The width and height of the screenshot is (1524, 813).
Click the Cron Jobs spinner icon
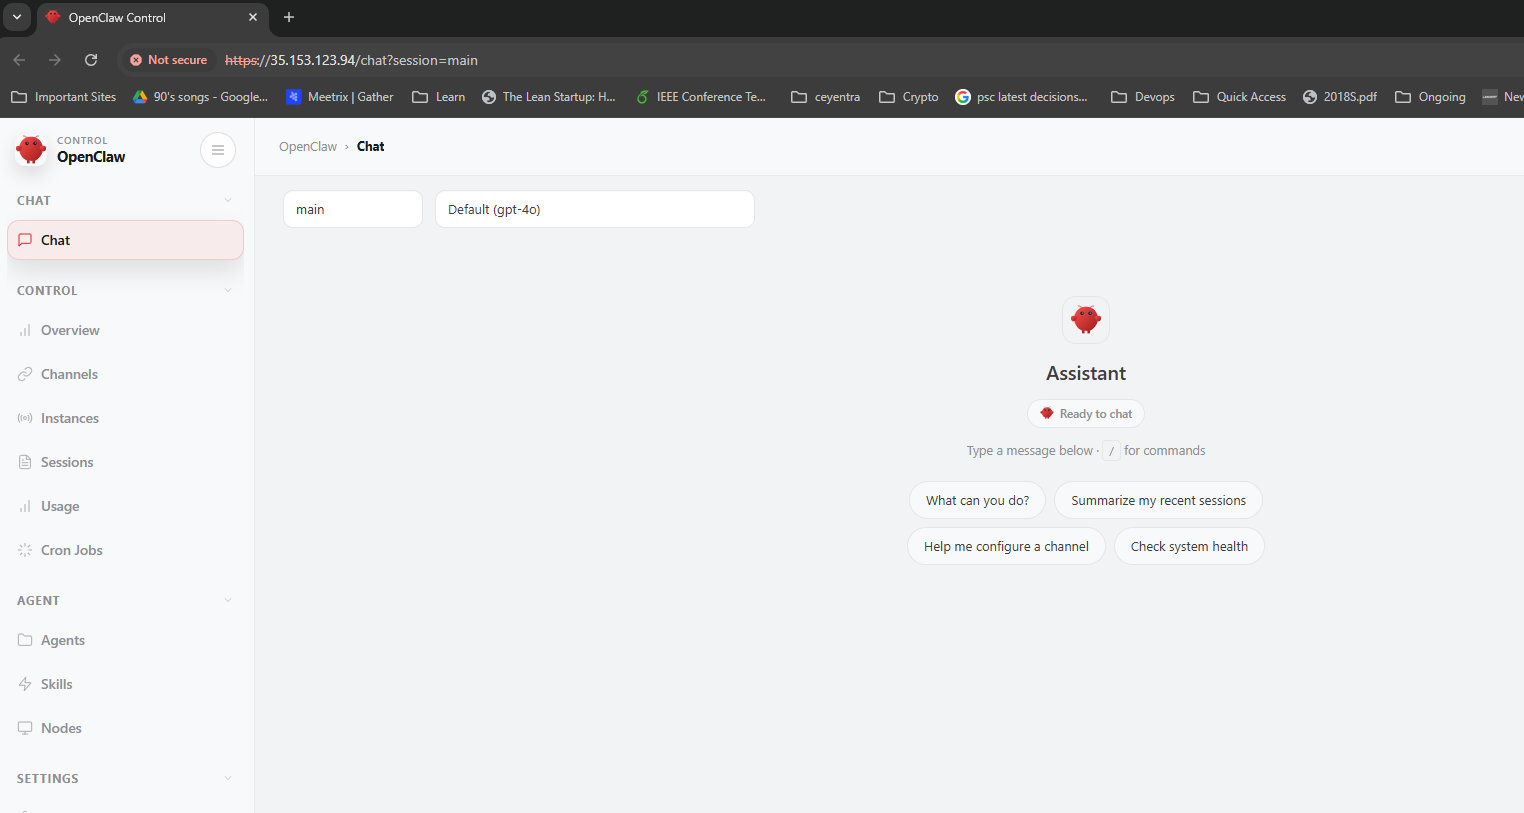click(x=25, y=551)
